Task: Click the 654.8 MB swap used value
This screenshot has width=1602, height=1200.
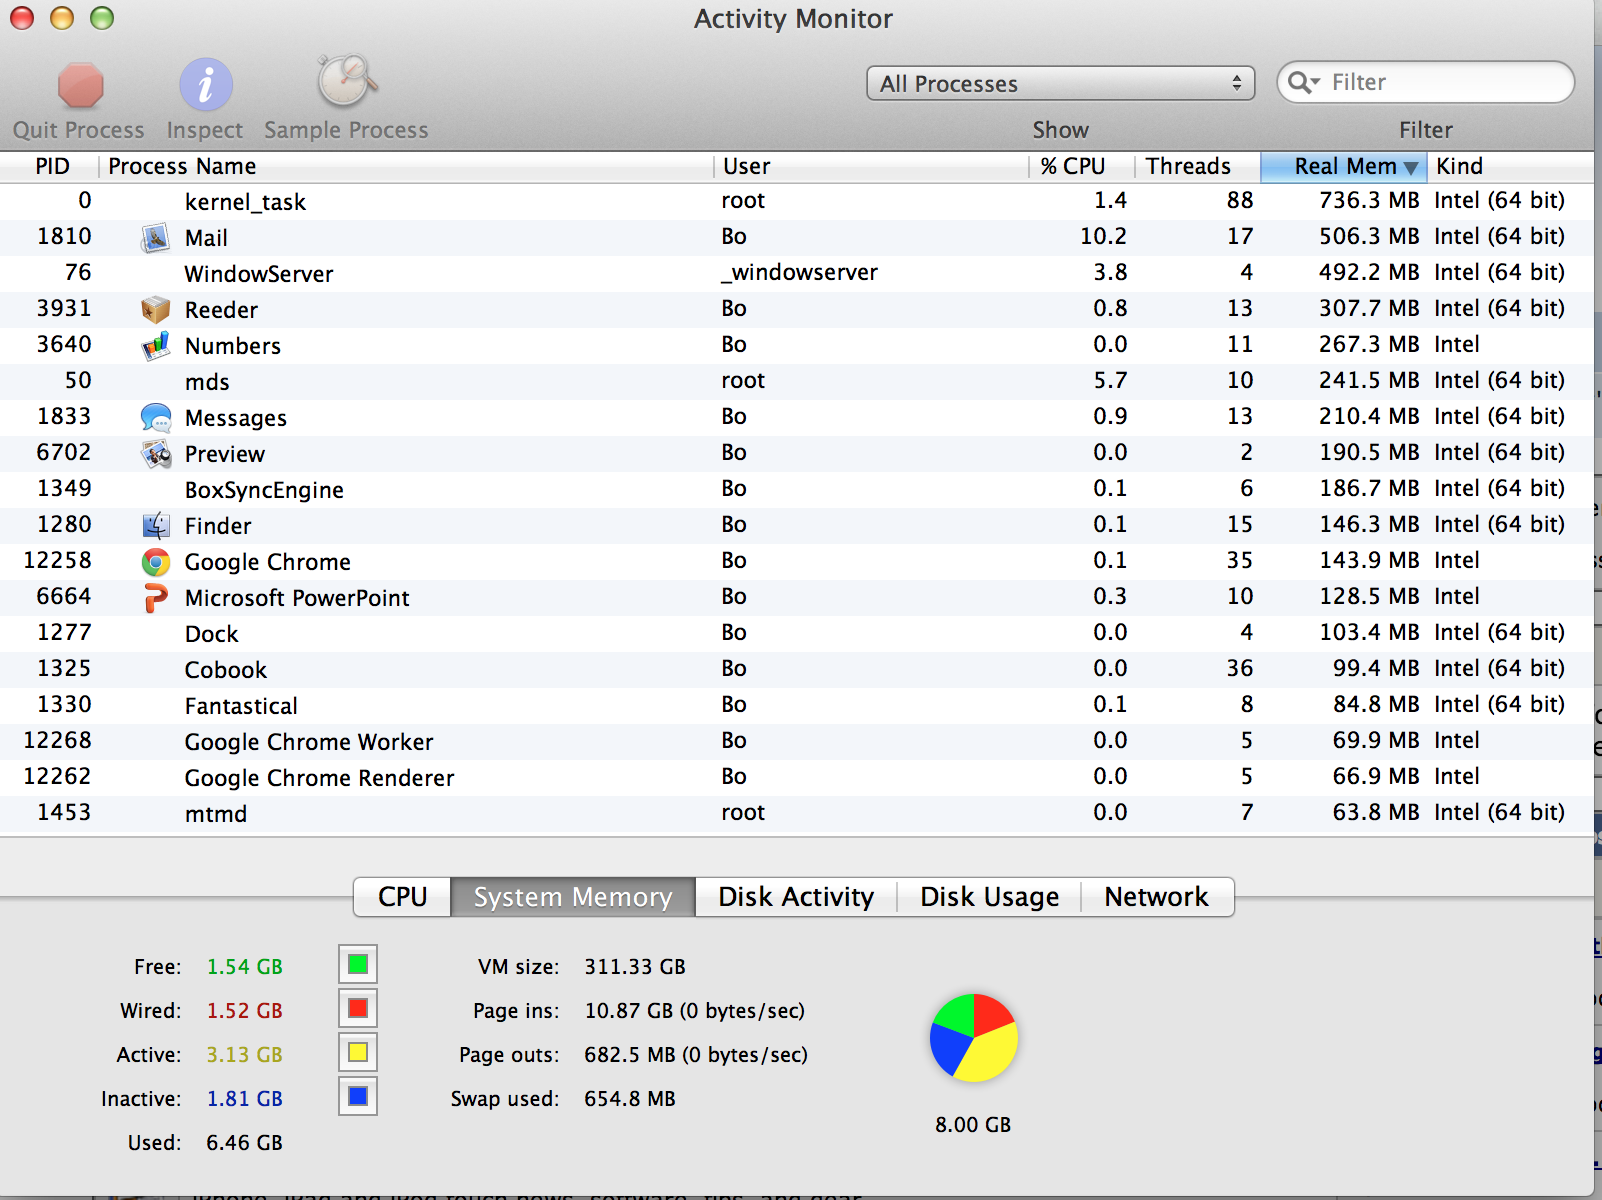Action: click(x=630, y=1099)
